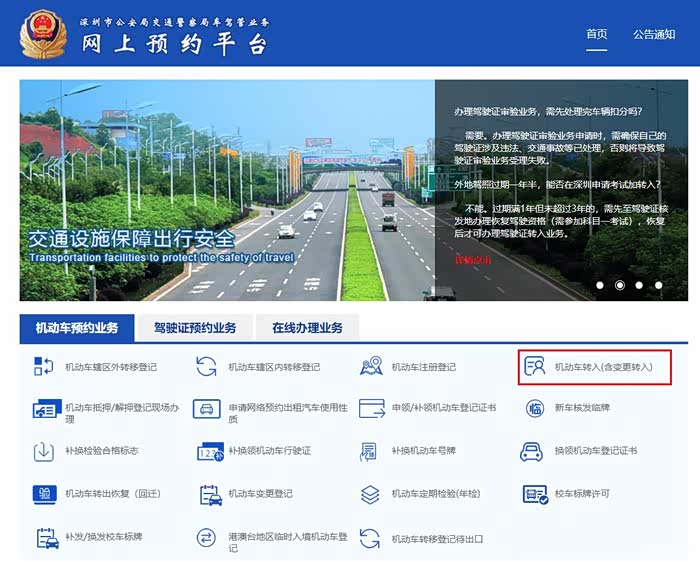
Task: Click the 补发/换发校车标牌 icon
Action: point(48,538)
